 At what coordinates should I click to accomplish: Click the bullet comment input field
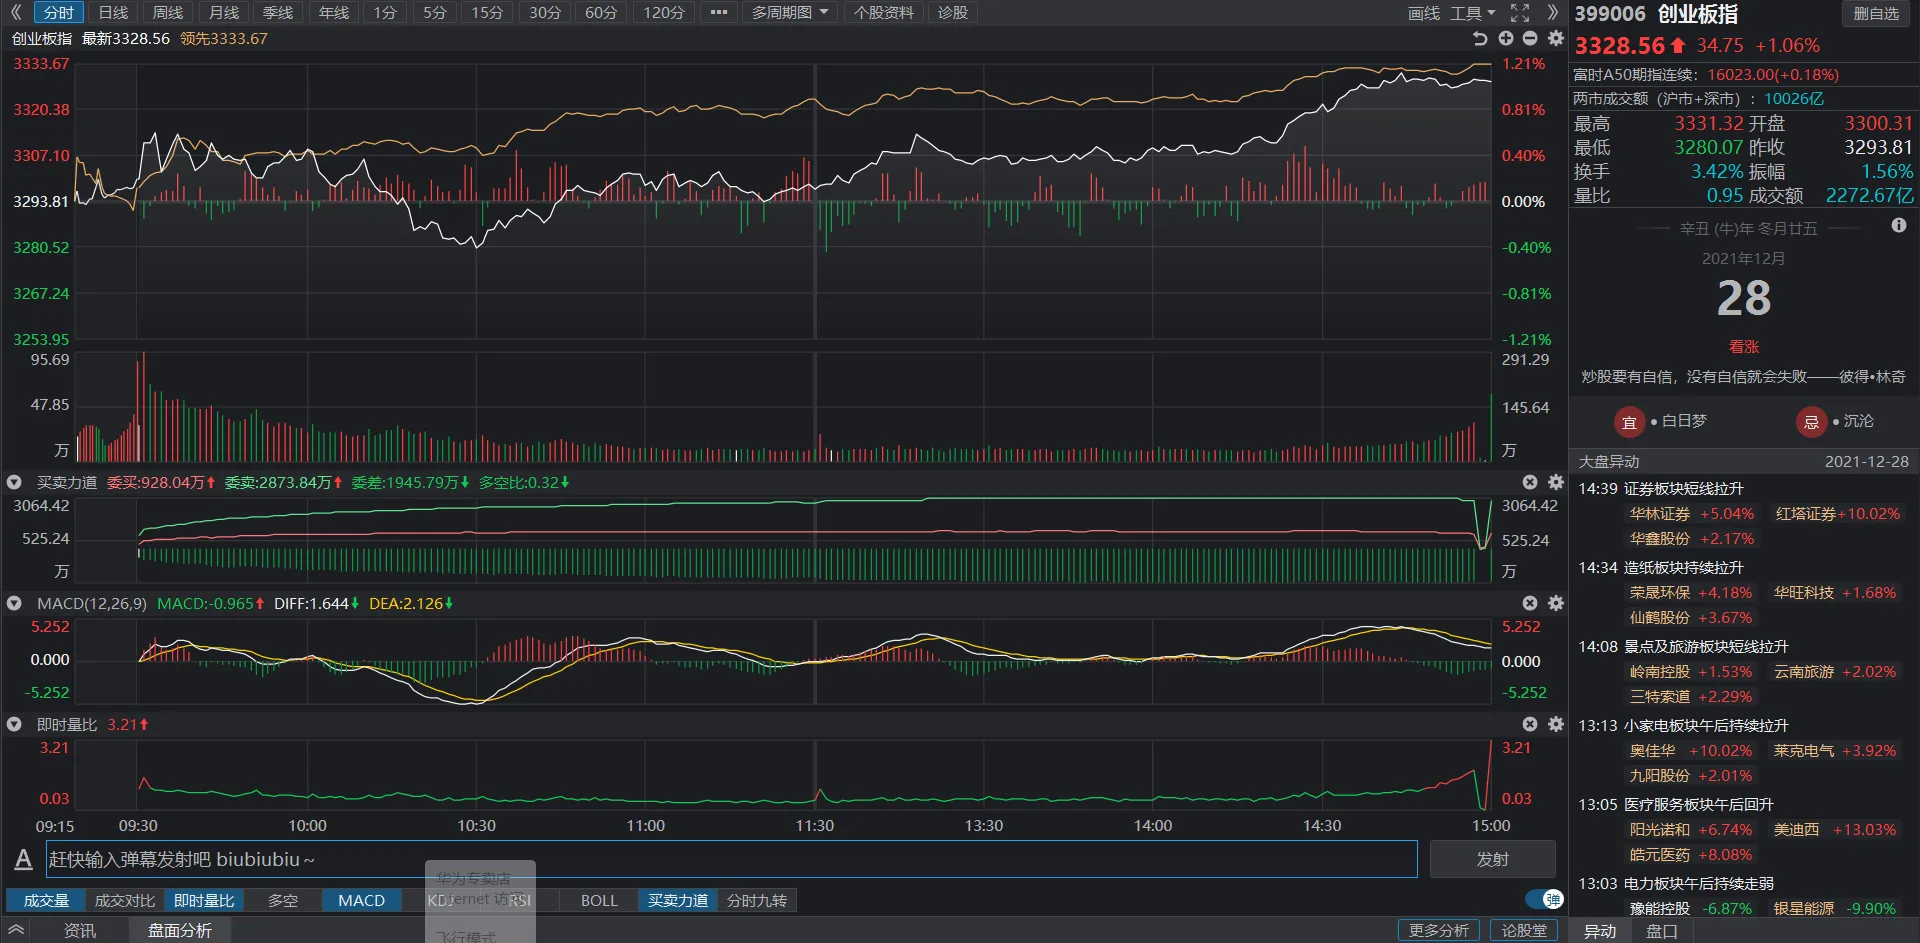[x=730, y=859]
